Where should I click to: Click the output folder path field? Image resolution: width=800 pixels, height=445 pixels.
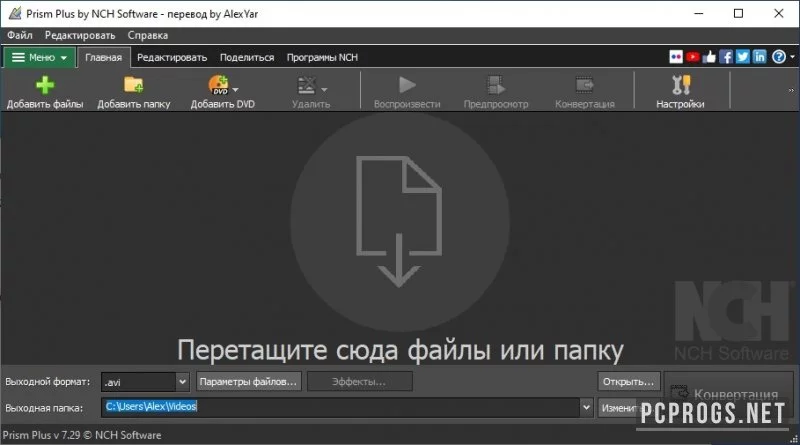click(x=340, y=407)
